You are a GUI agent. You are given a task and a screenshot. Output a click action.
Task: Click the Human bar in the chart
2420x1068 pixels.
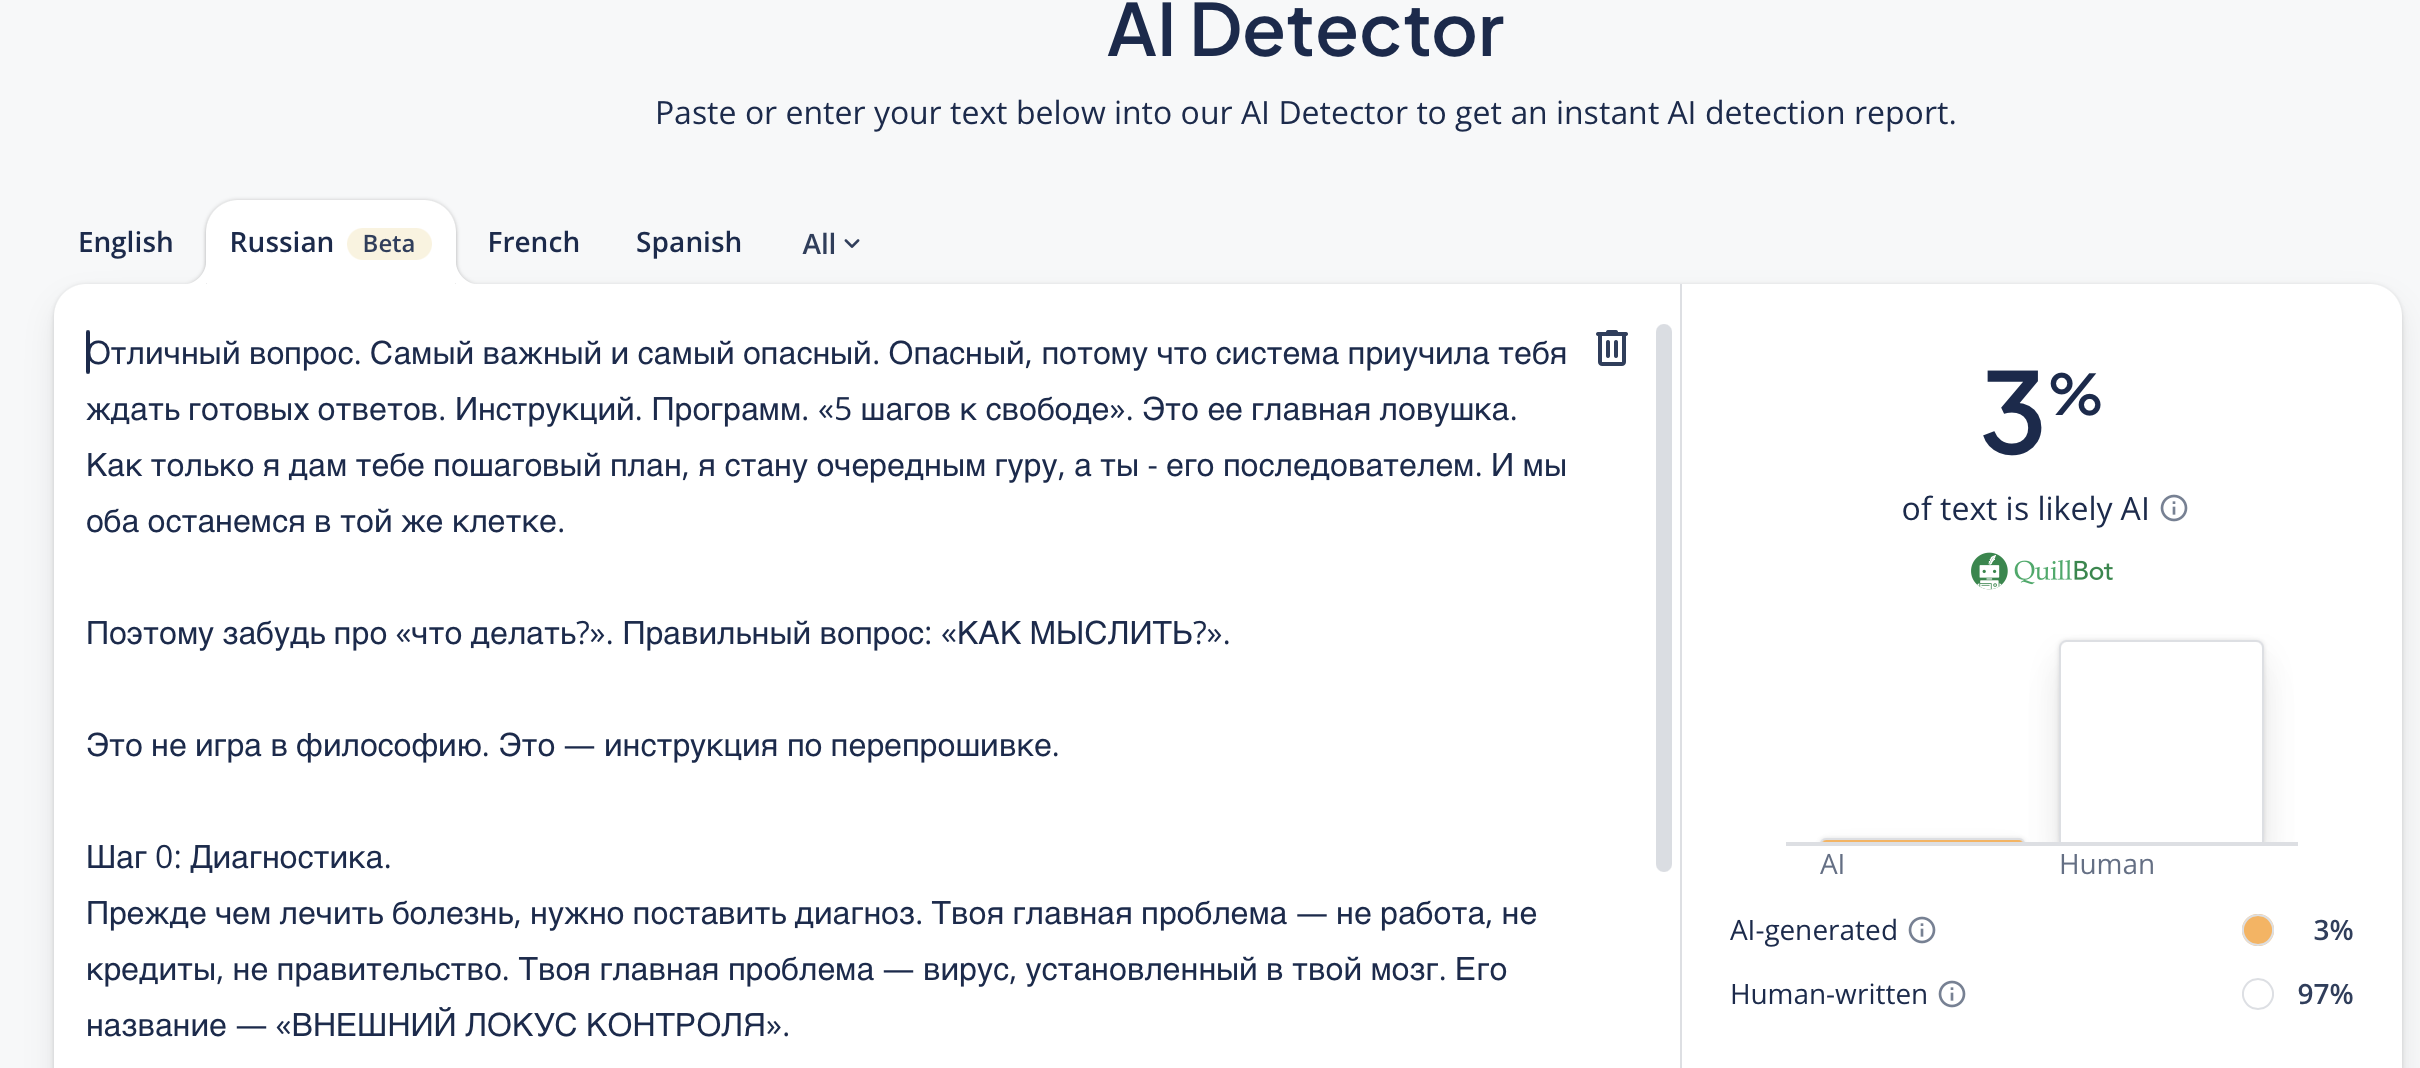[2160, 742]
